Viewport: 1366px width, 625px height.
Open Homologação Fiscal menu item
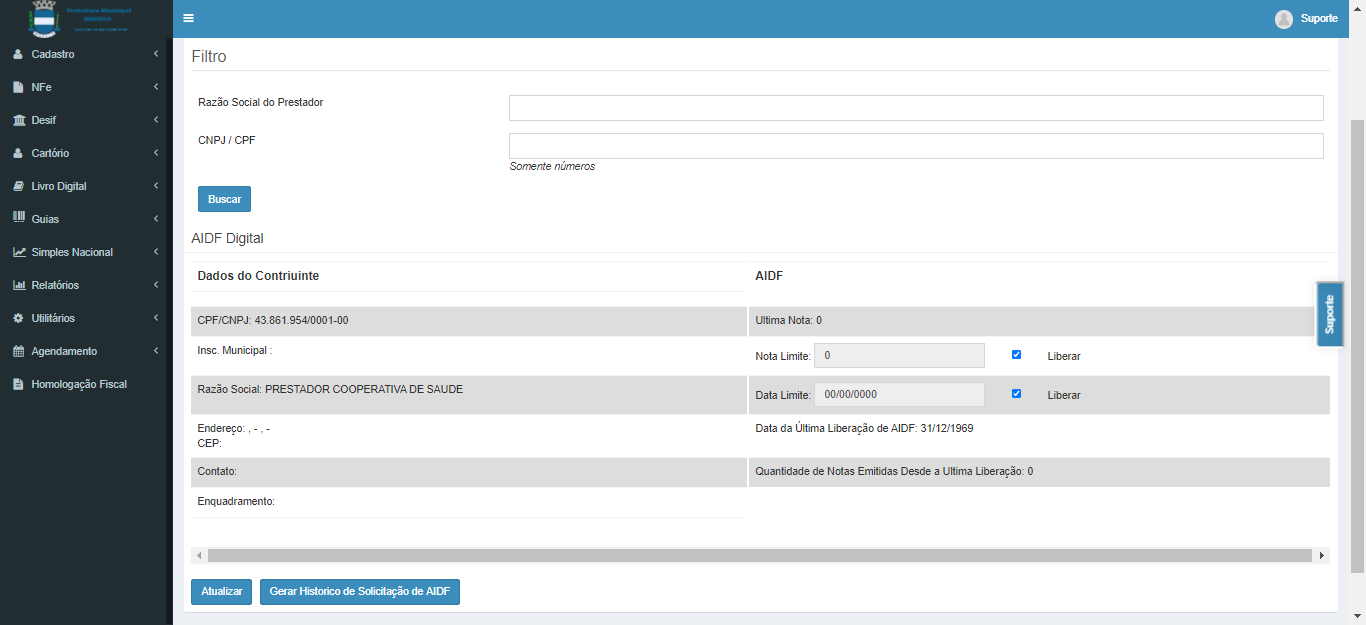point(78,384)
